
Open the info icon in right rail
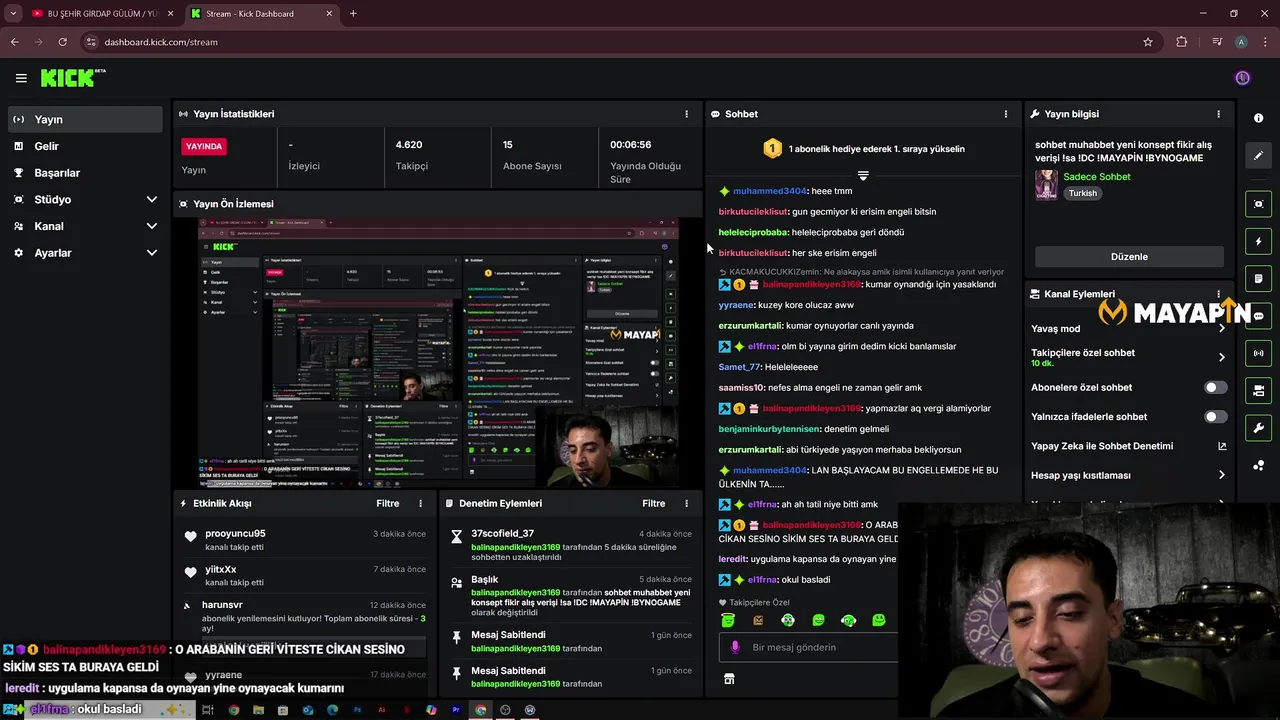(1258, 118)
